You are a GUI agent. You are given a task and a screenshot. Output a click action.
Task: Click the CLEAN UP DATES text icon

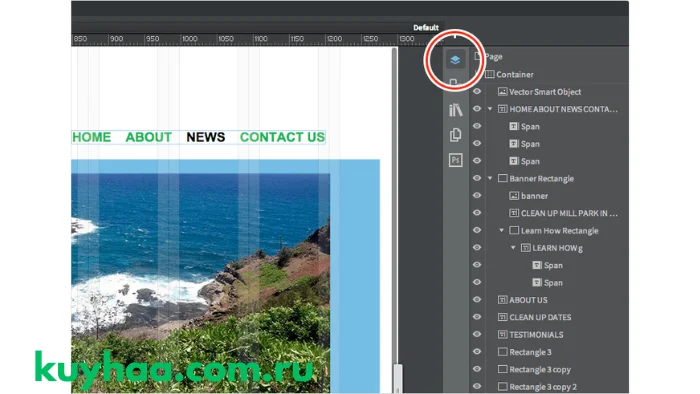pos(502,317)
